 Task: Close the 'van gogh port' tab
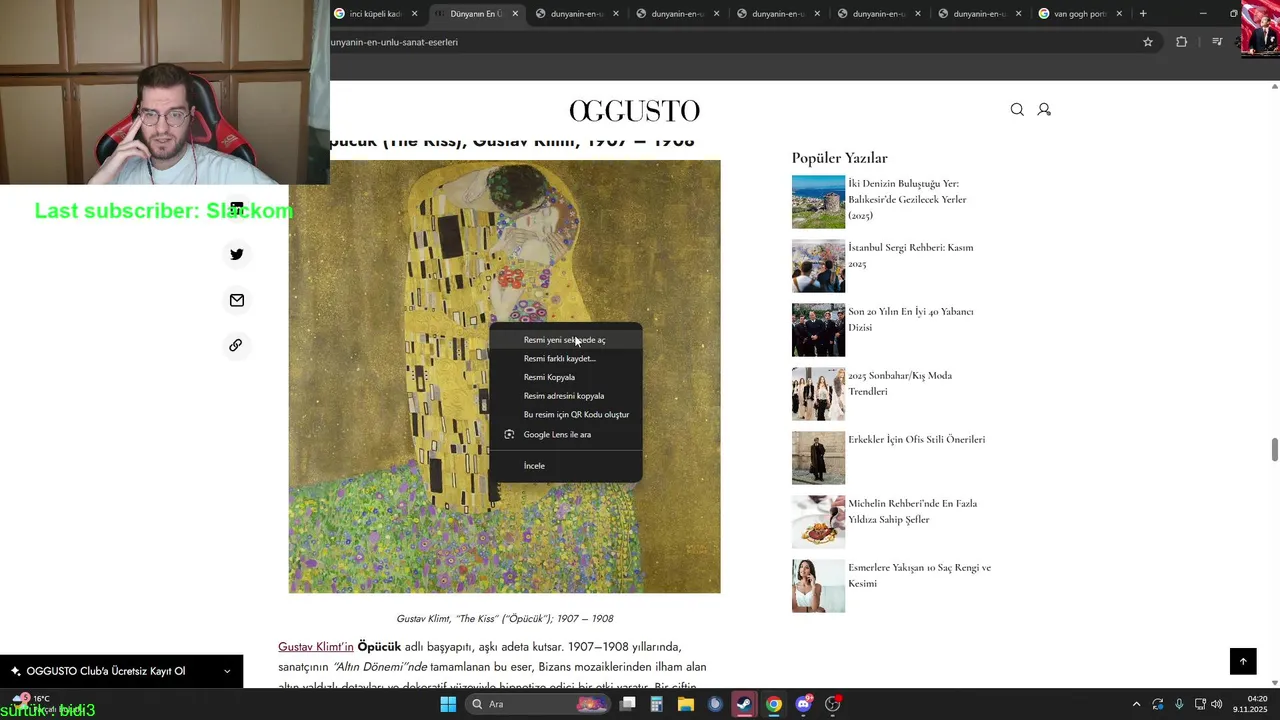pyautogui.click(x=1119, y=14)
